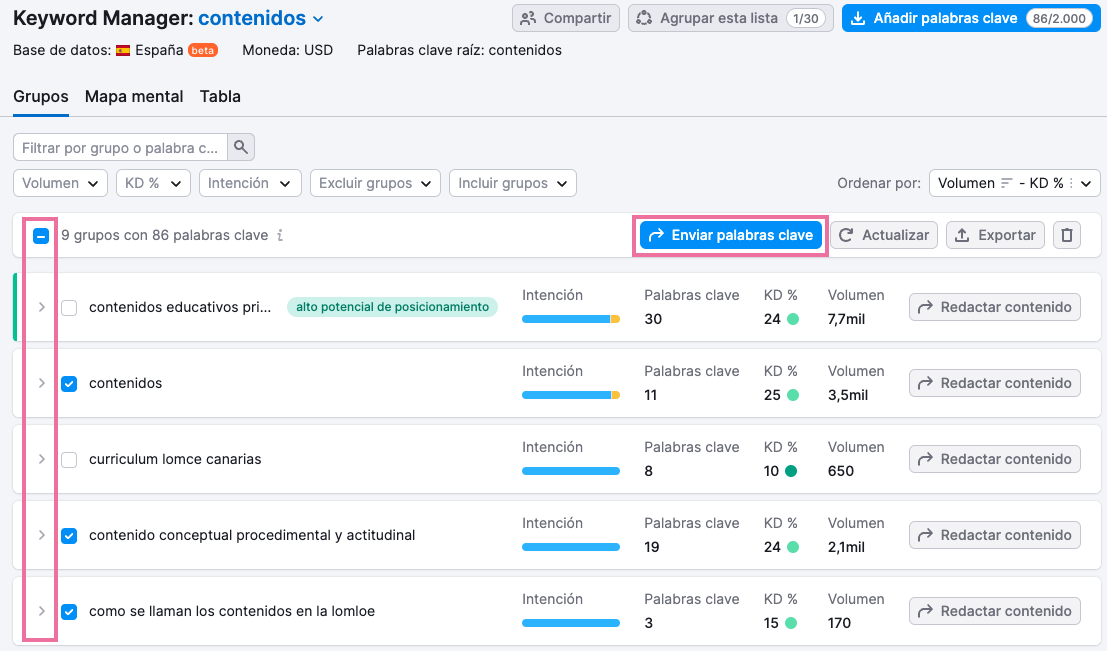This screenshot has width=1107, height=651.
Task: Click Redactar contenido for contenidos group
Action: click(x=994, y=383)
